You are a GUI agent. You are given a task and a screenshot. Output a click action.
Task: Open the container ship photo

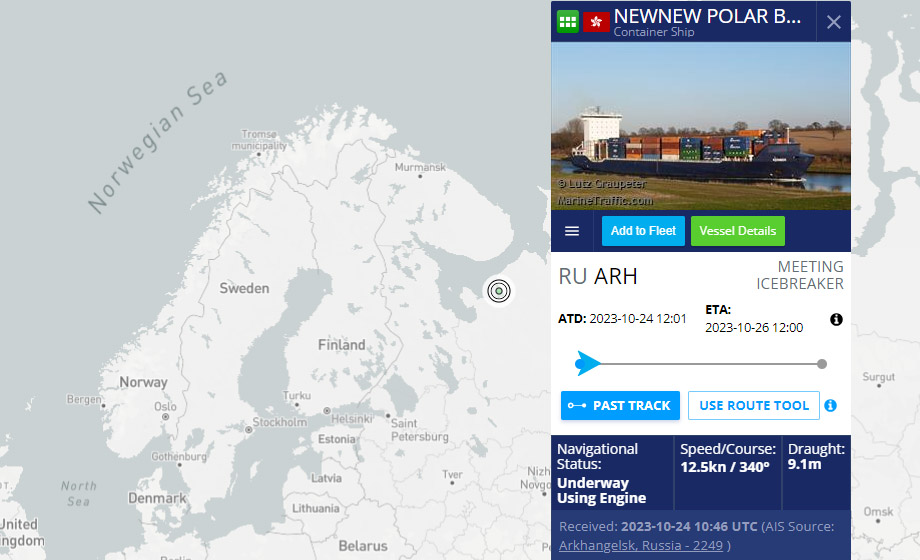click(700, 125)
